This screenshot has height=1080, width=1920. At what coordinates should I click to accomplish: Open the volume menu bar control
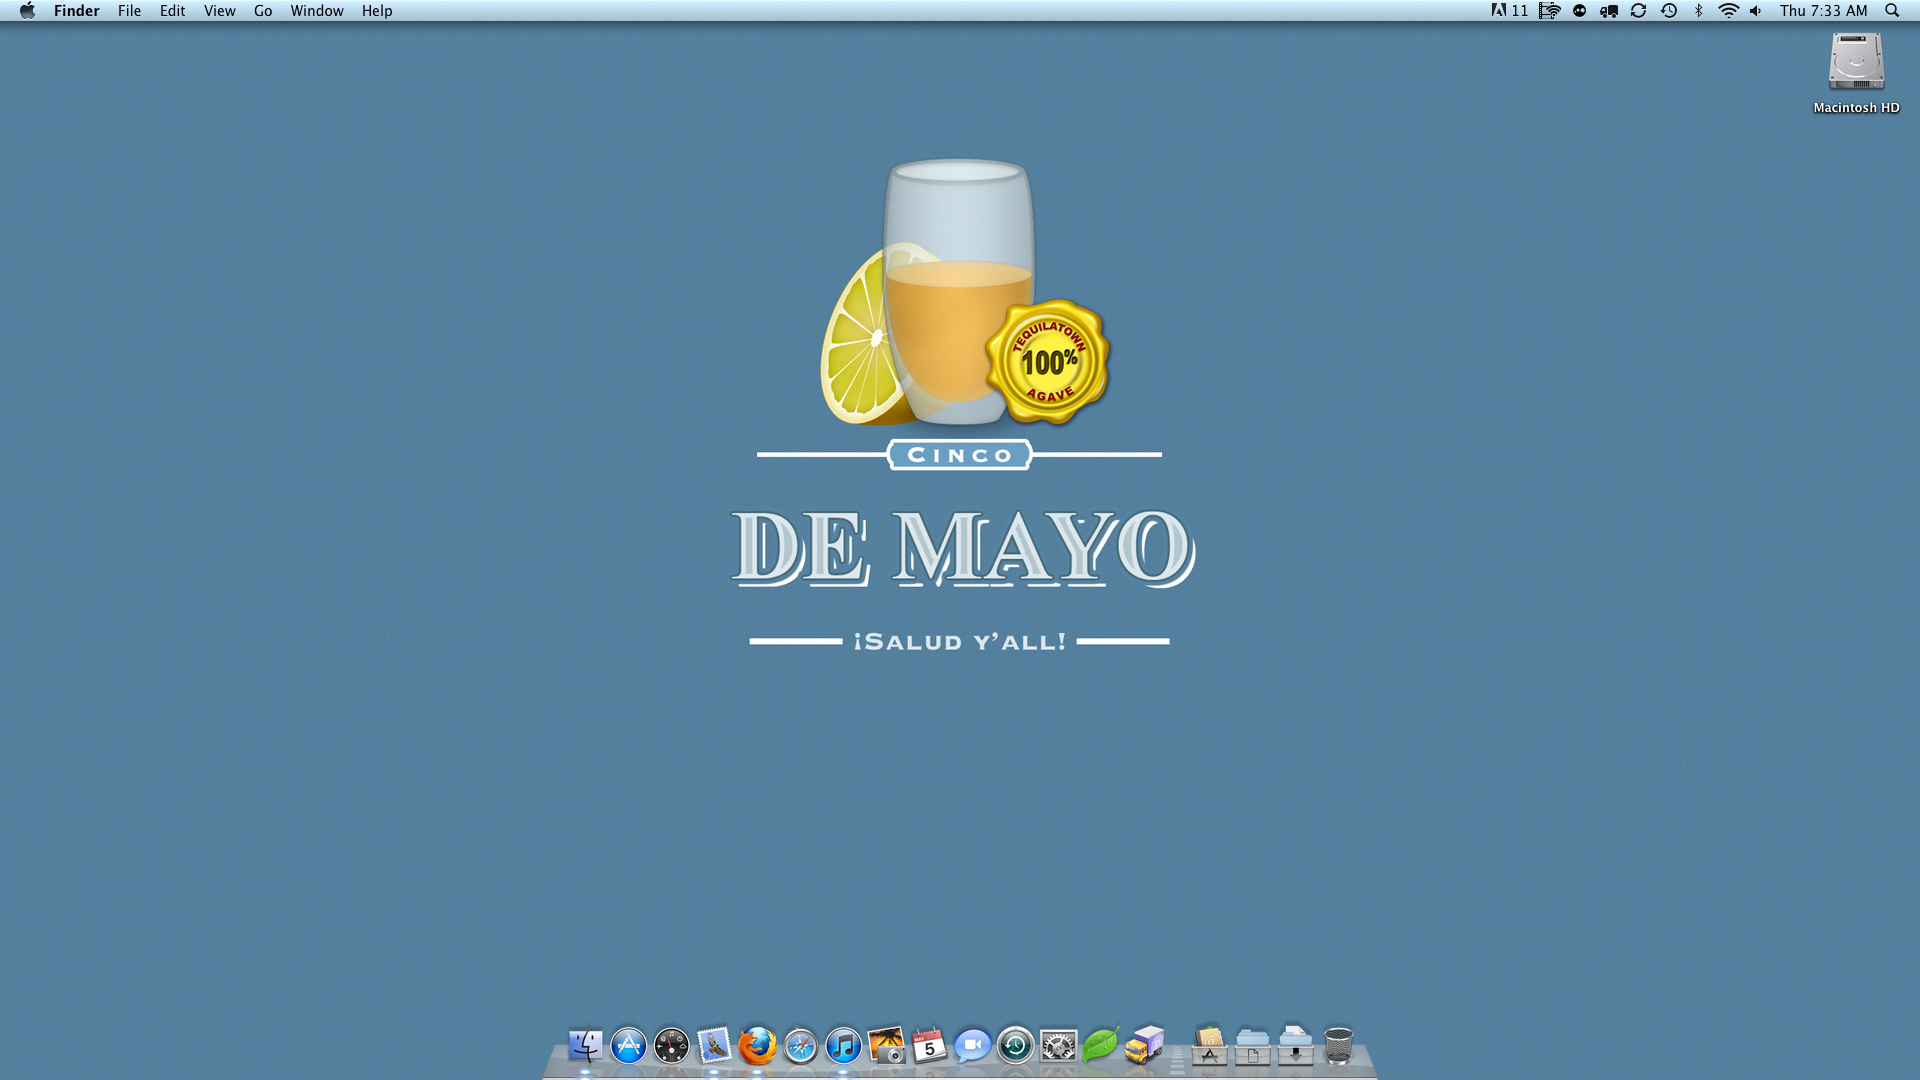coord(1756,11)
